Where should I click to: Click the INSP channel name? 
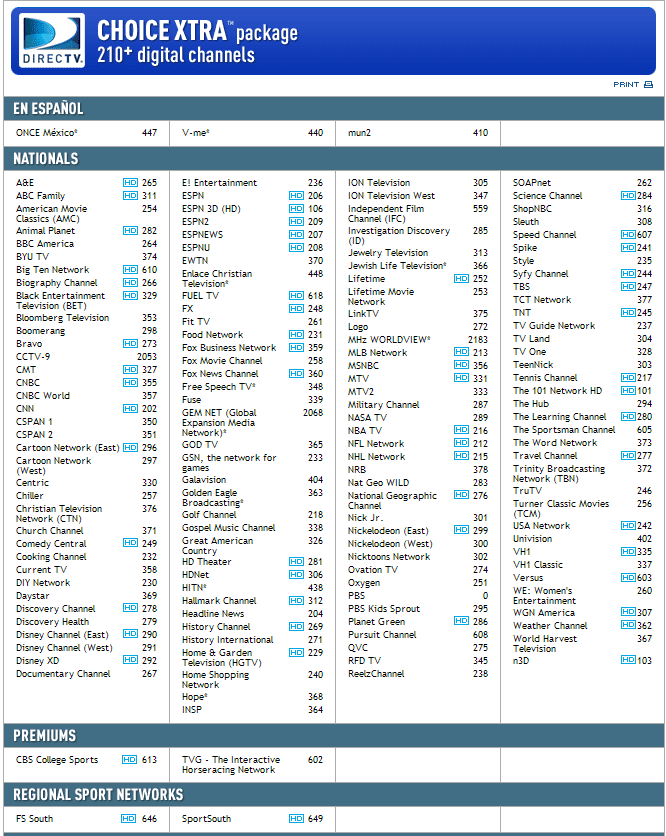click(x=192, y=710)
